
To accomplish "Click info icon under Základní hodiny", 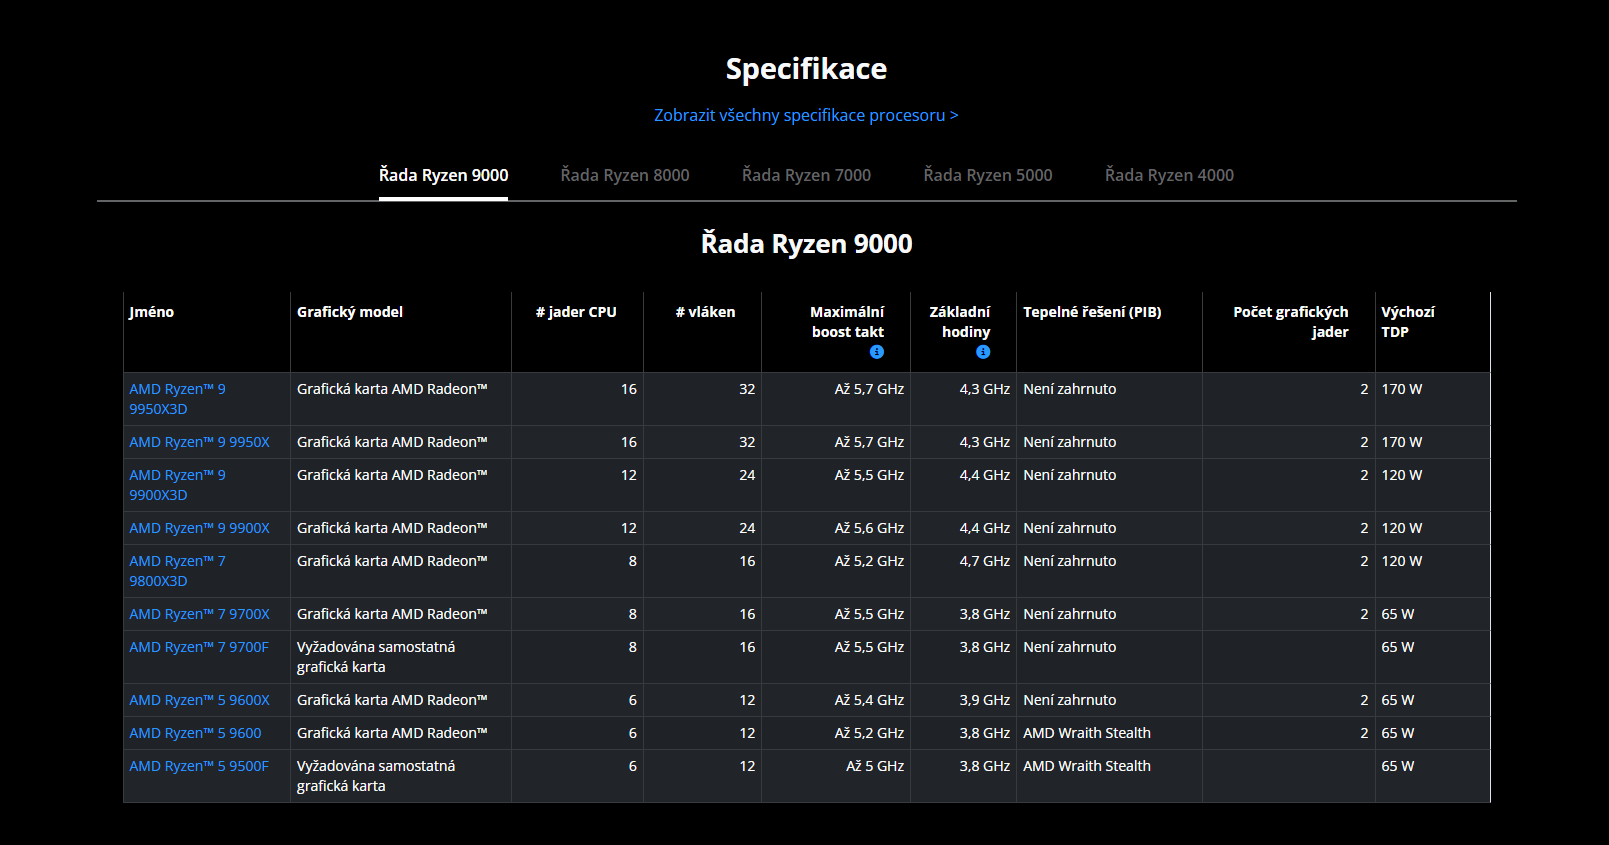I will tap(983, 352).
